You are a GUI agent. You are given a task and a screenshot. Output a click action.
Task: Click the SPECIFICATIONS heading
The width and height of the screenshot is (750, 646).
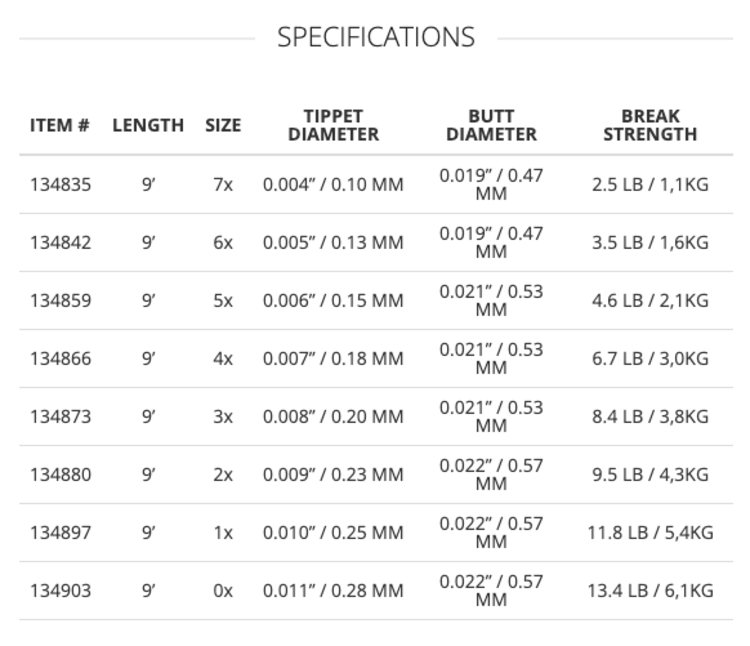click(375, 38)
